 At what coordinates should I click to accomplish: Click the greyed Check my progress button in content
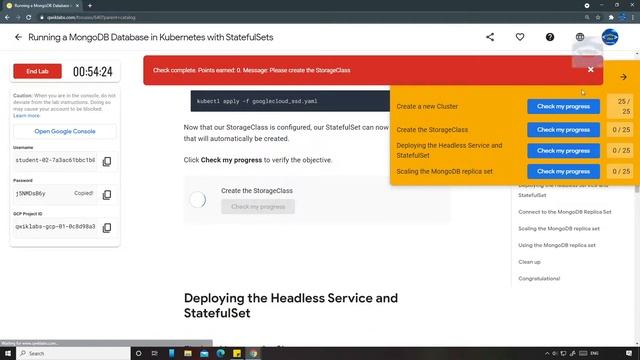point(258,207)
